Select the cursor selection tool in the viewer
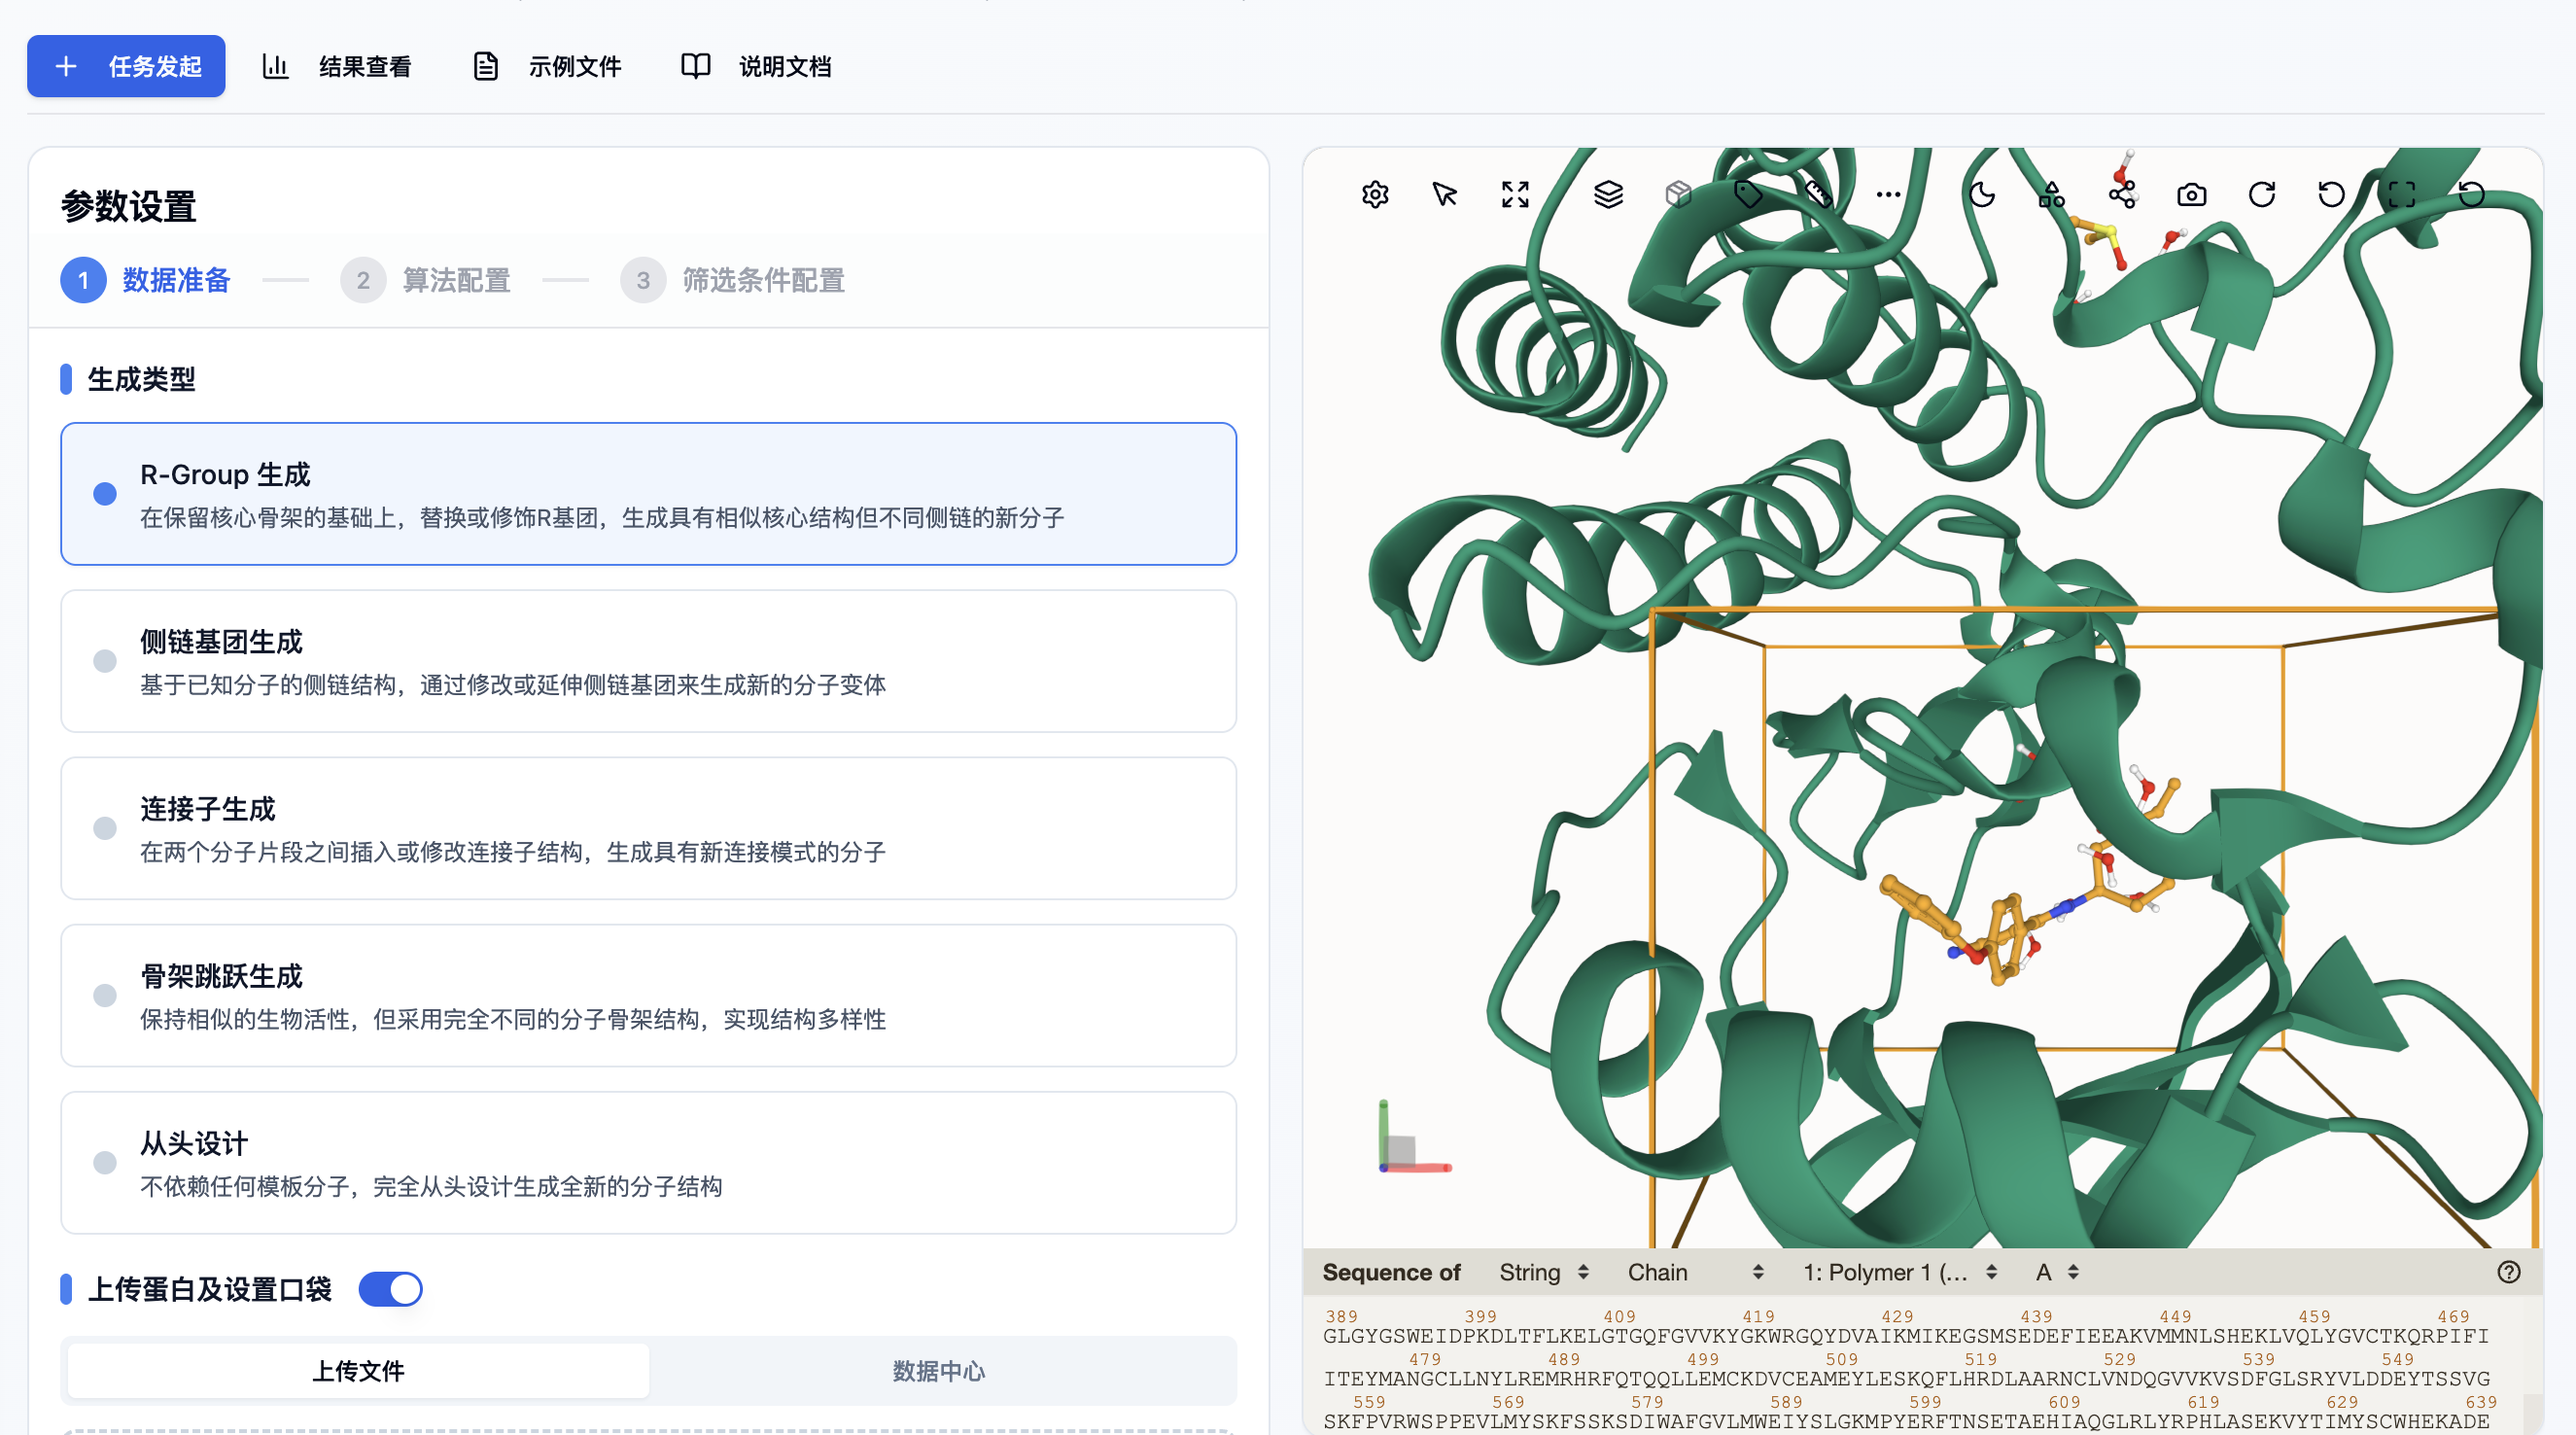Viewport: 2576px width, 1435px height. pyautogui.click(x=1444, y=194)
